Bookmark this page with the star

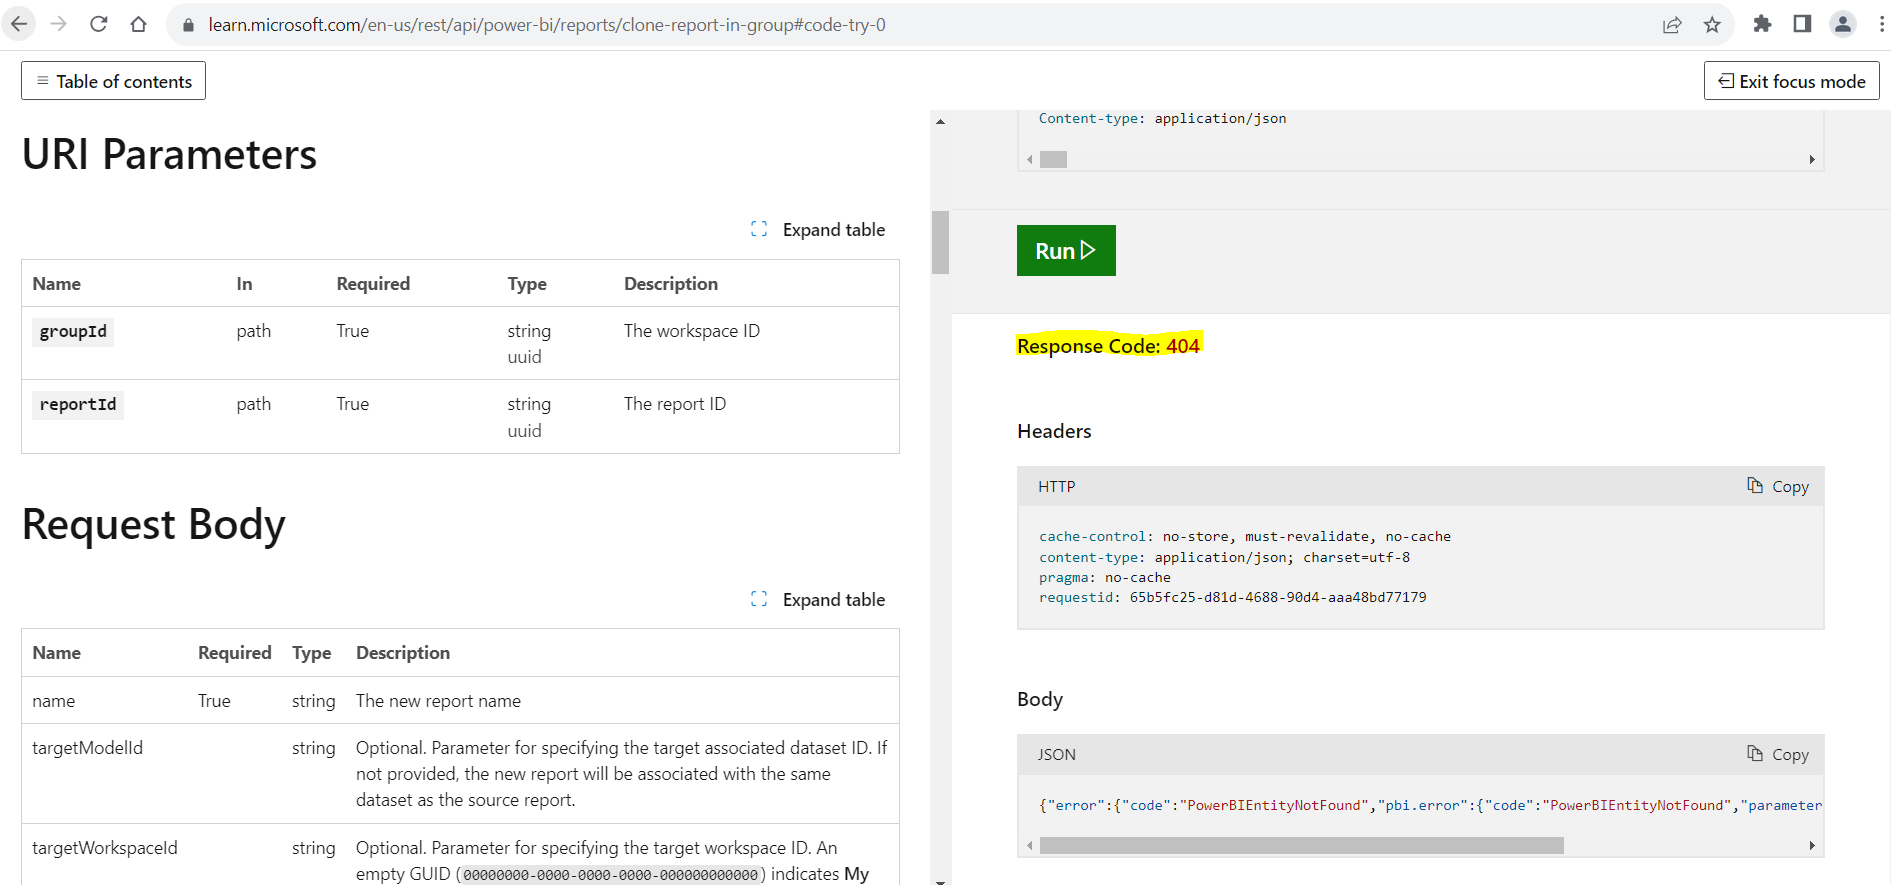click(x=1712, y=25)
